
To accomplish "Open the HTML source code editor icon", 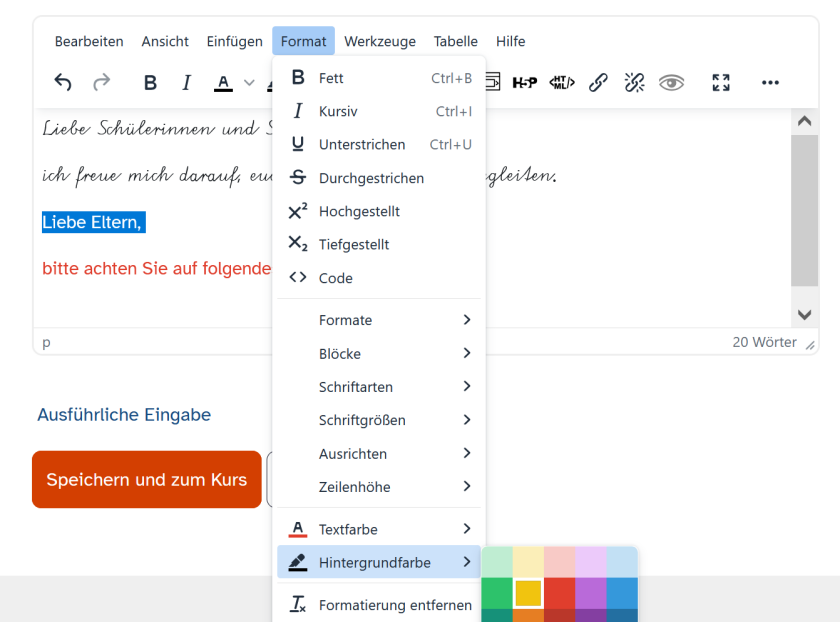I will pos(561,83).
